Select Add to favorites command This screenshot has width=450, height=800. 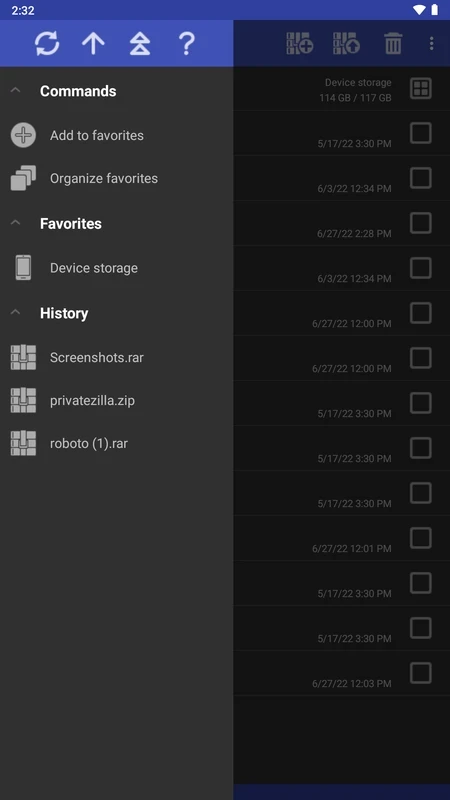coord(117,135)
